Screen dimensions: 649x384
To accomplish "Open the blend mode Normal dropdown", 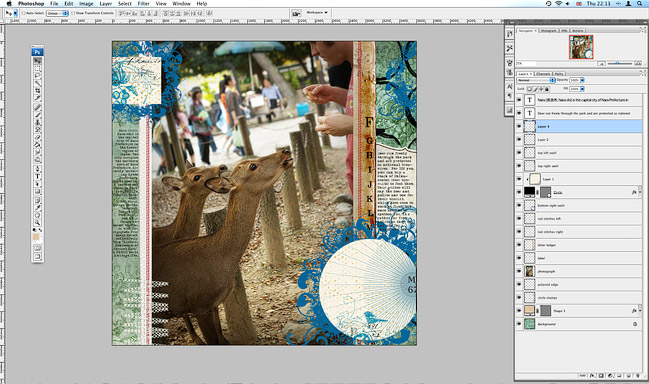I will tap(536, 80).
